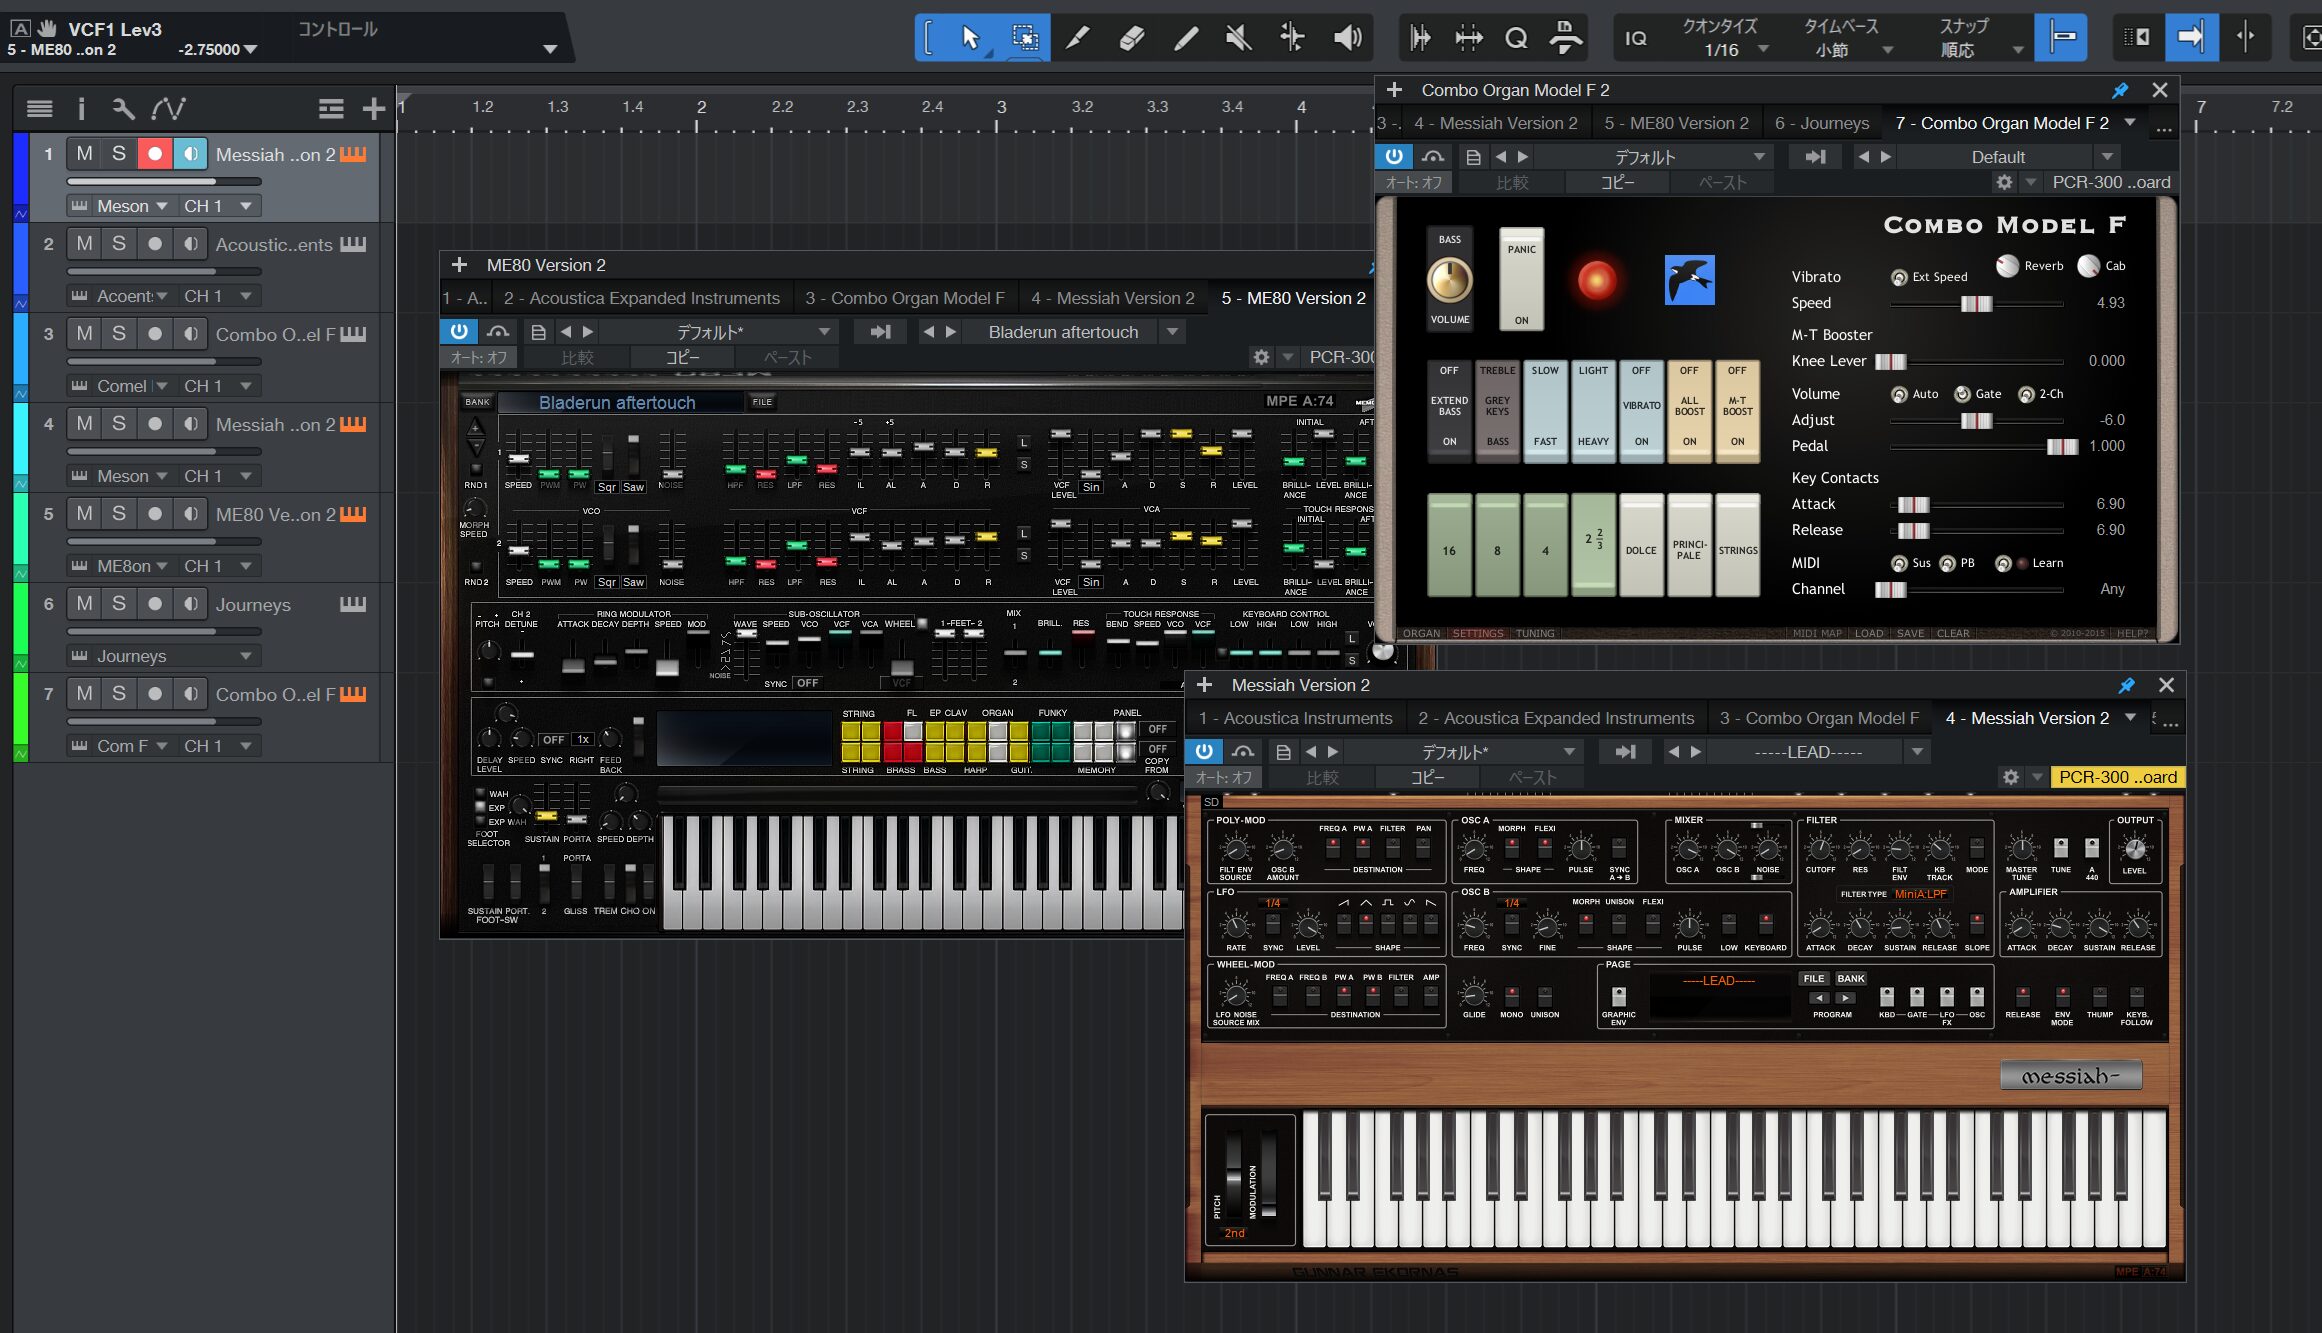This screenshot has height=1333, width=2322.
Task: Adjust the Pedal slider in Combo Model F
Action: 2061,446
